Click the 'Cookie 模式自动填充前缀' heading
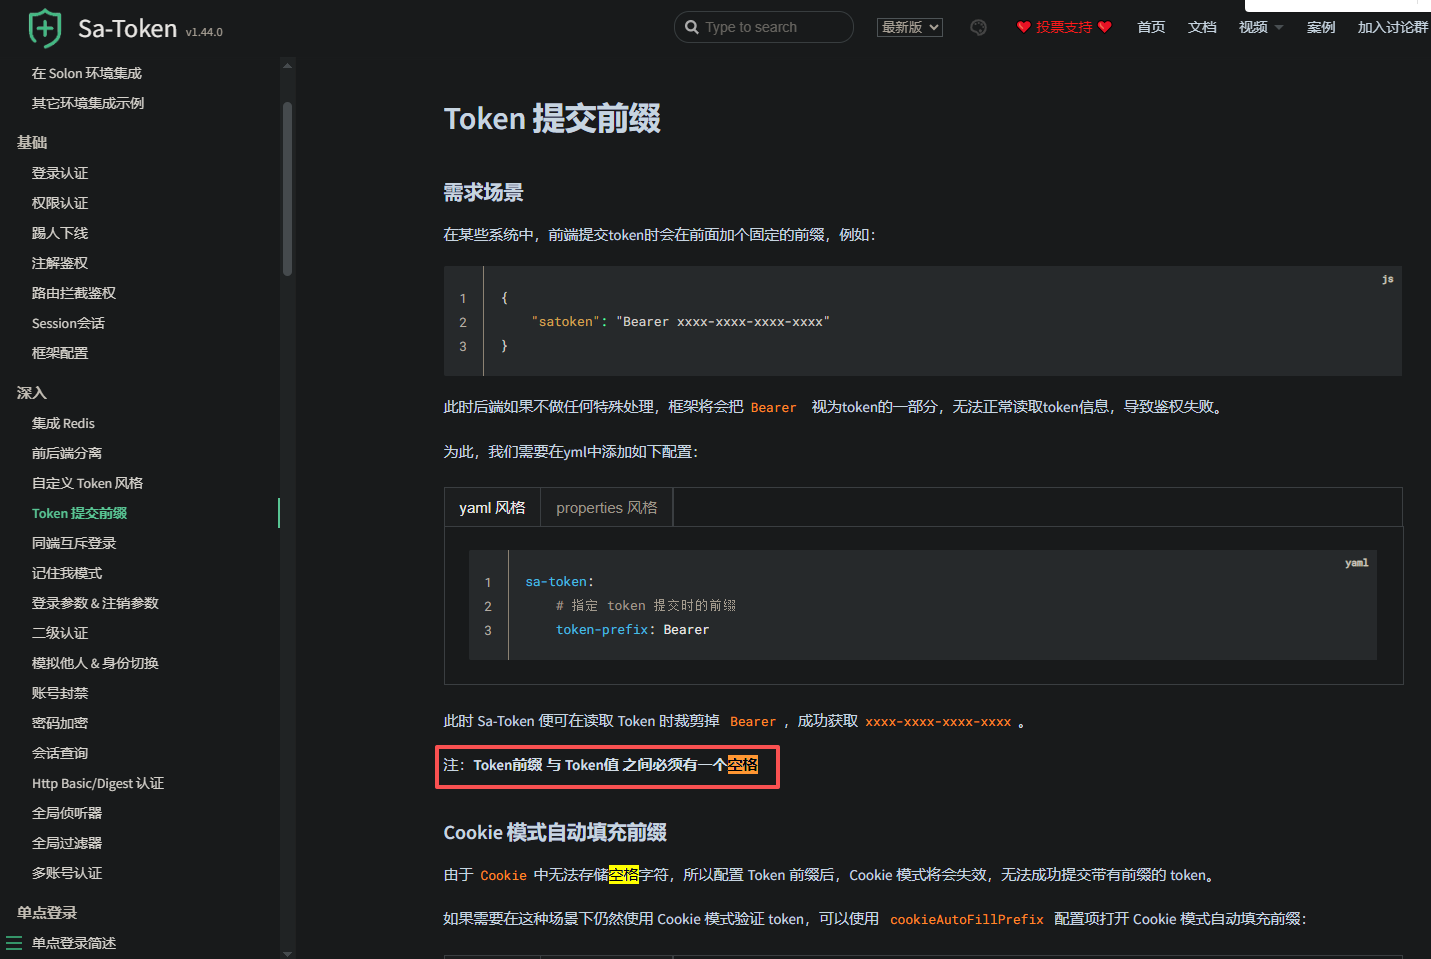Image resolution: width=1431 pixels, height=959 pixels. pyautogui.click(x=555, y=832)
